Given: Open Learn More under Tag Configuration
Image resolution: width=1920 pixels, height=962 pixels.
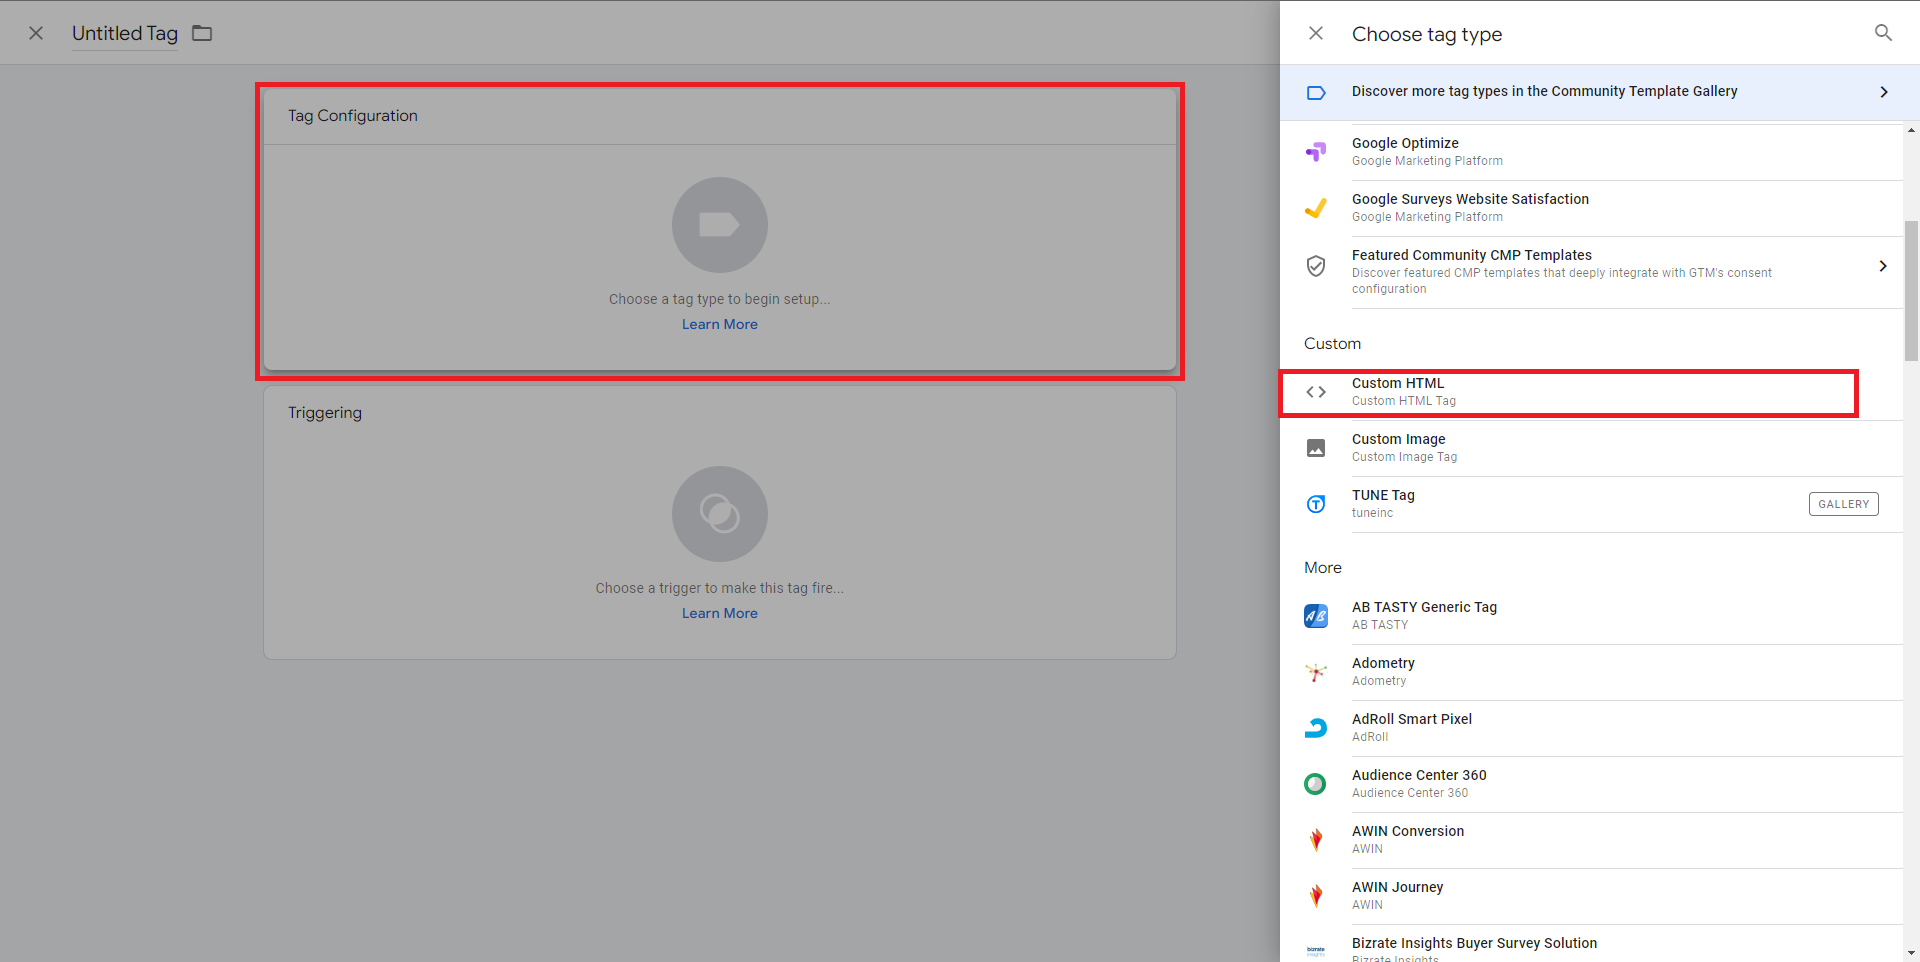Looking at the screenshot, I should tap(720, 324).
